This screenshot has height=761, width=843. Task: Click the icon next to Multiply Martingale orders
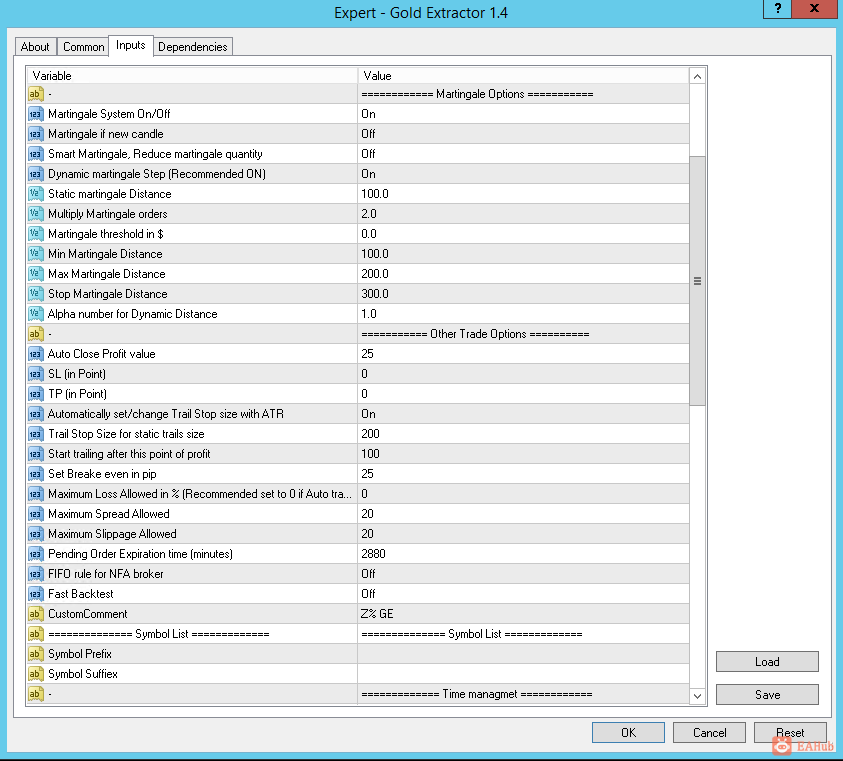[x=35, y=214]
